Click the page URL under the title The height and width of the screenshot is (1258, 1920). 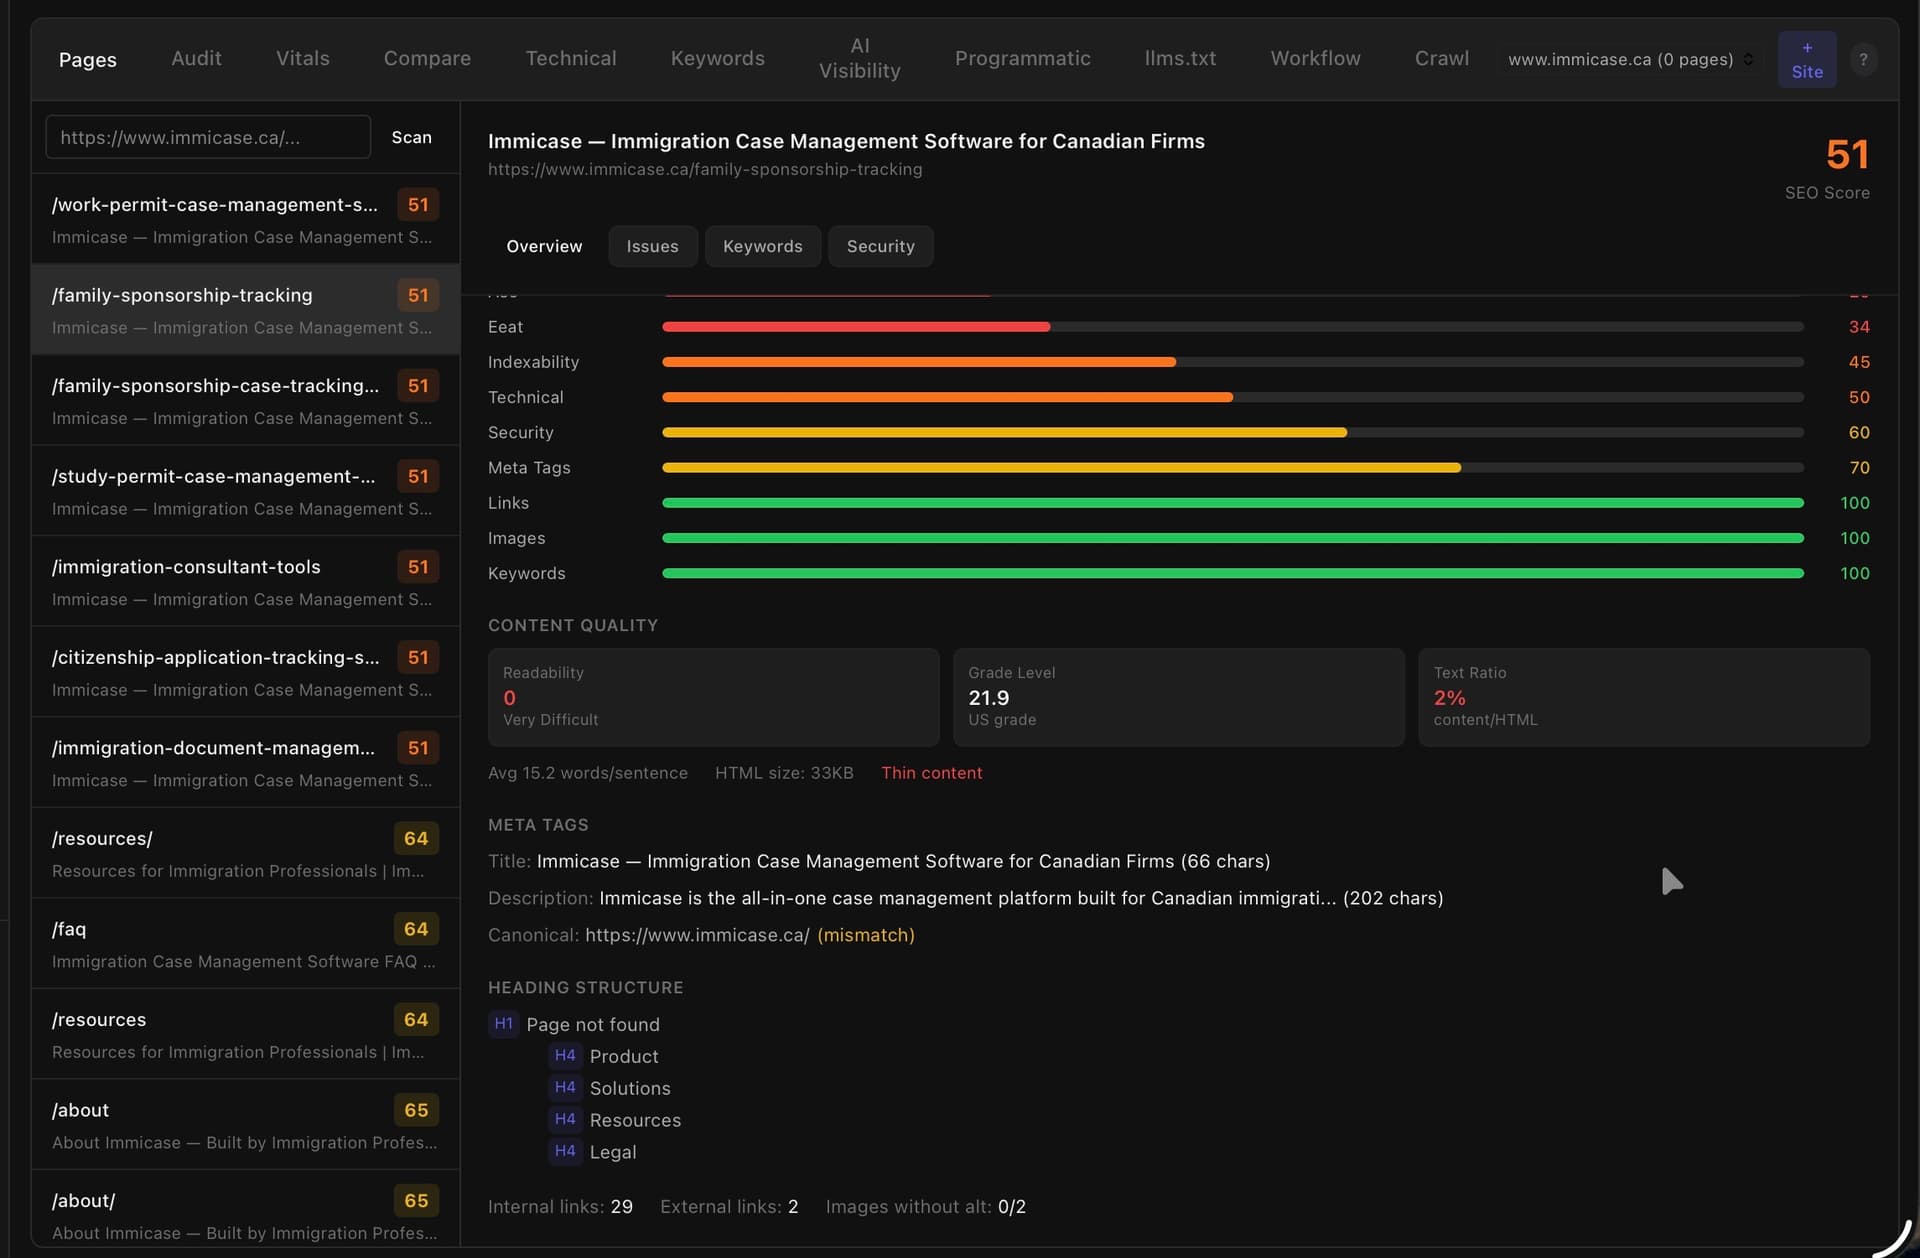click(x=705, y=169)
